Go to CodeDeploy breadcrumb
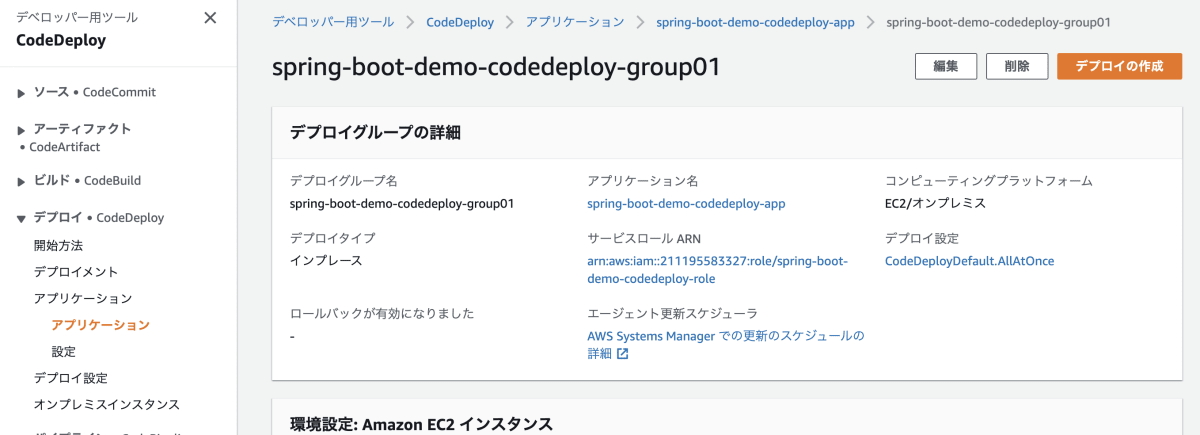 460,22
